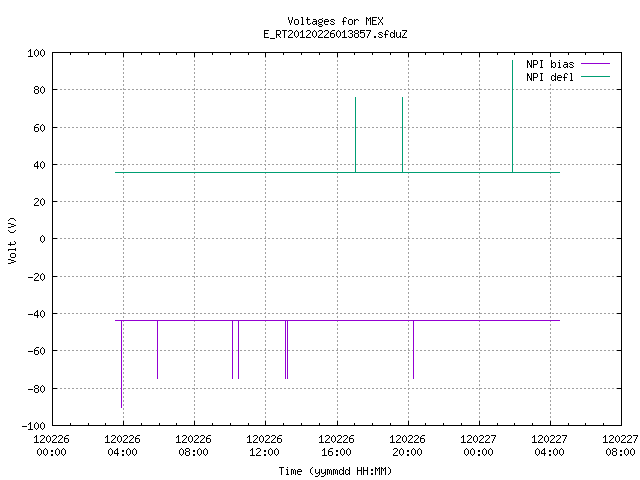Click the y-axis tick label -40
This screenshot has height=480, width=640.
(36, 314)
